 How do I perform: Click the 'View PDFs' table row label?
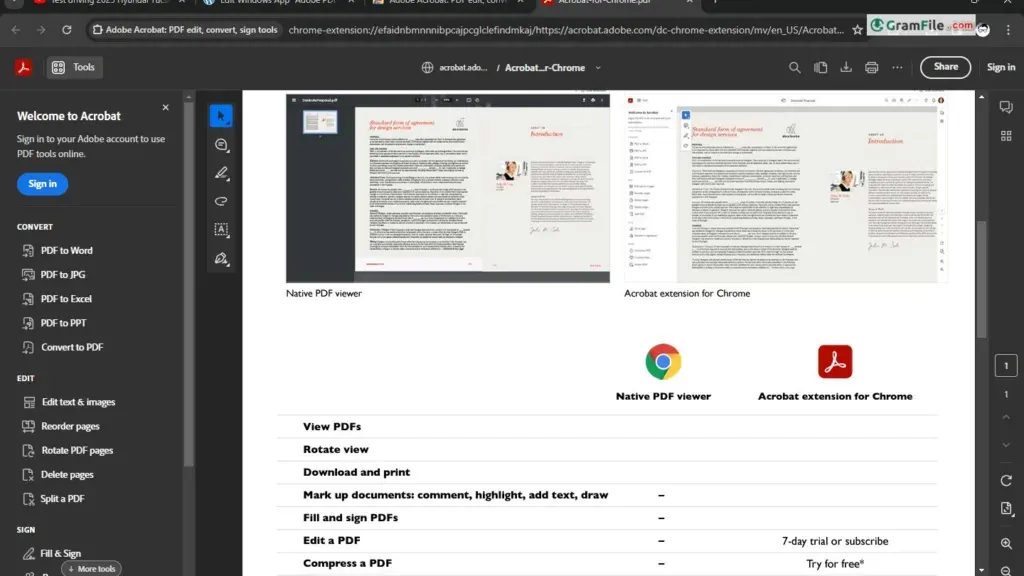332,427
